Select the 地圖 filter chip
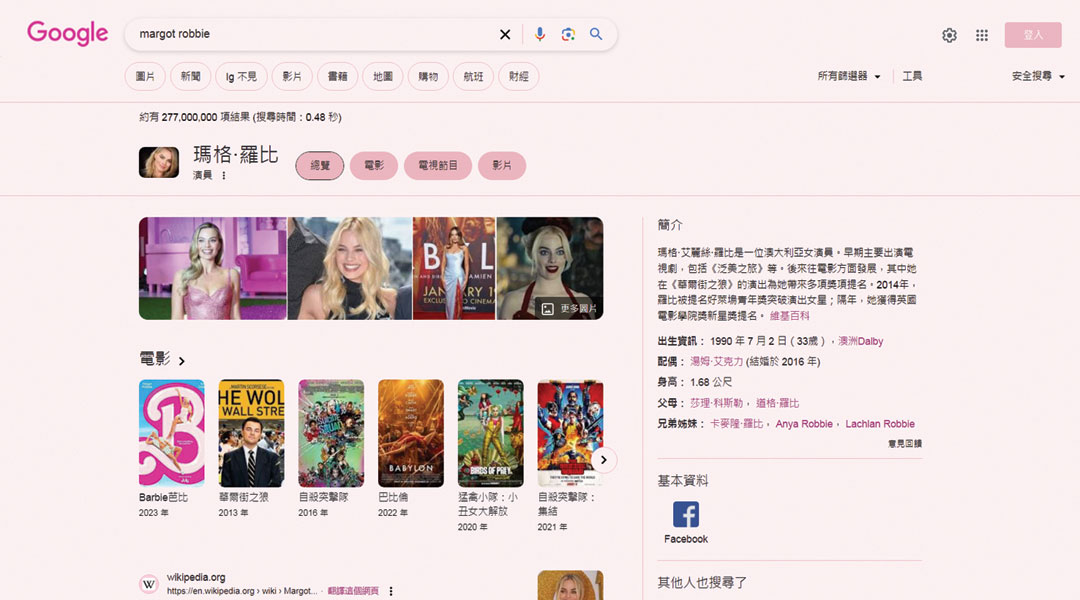The width and height of the screenshot is (1080, 600). point(383,76)
